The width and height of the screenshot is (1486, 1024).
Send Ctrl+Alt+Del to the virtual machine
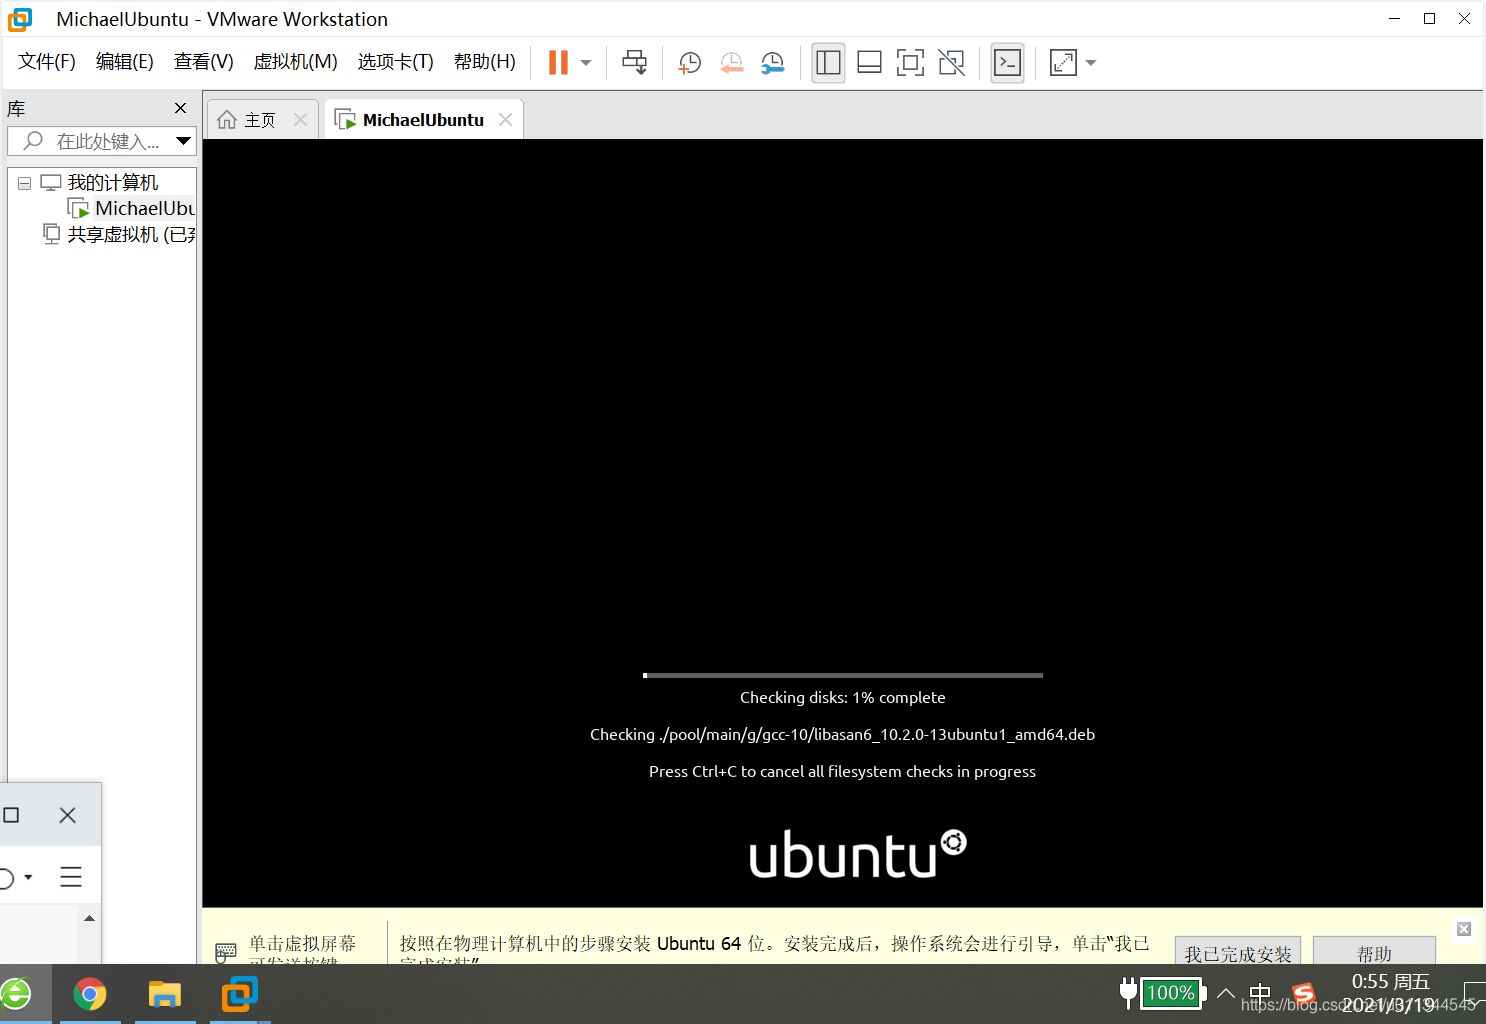click(x=634, y=62)
